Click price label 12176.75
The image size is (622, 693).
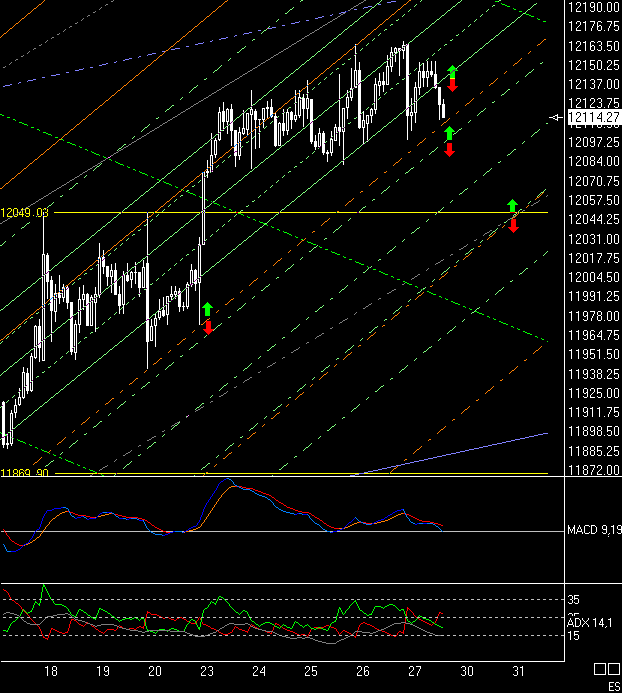click(x=594, y=27)
